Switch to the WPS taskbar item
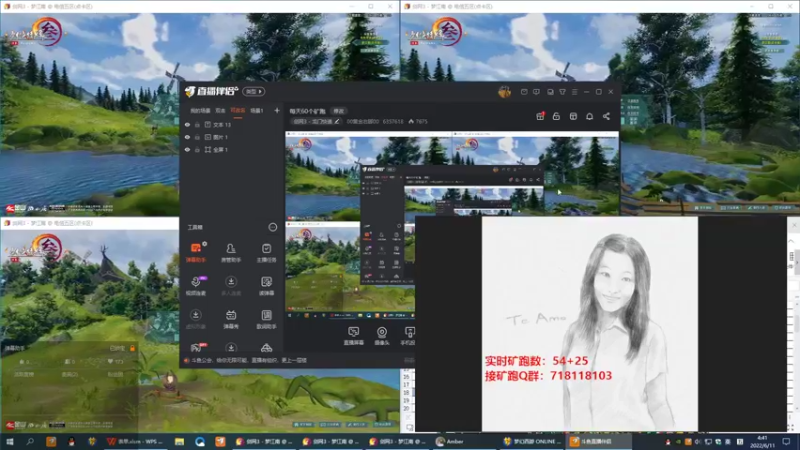The image size is (800, 450). point(134,441)
